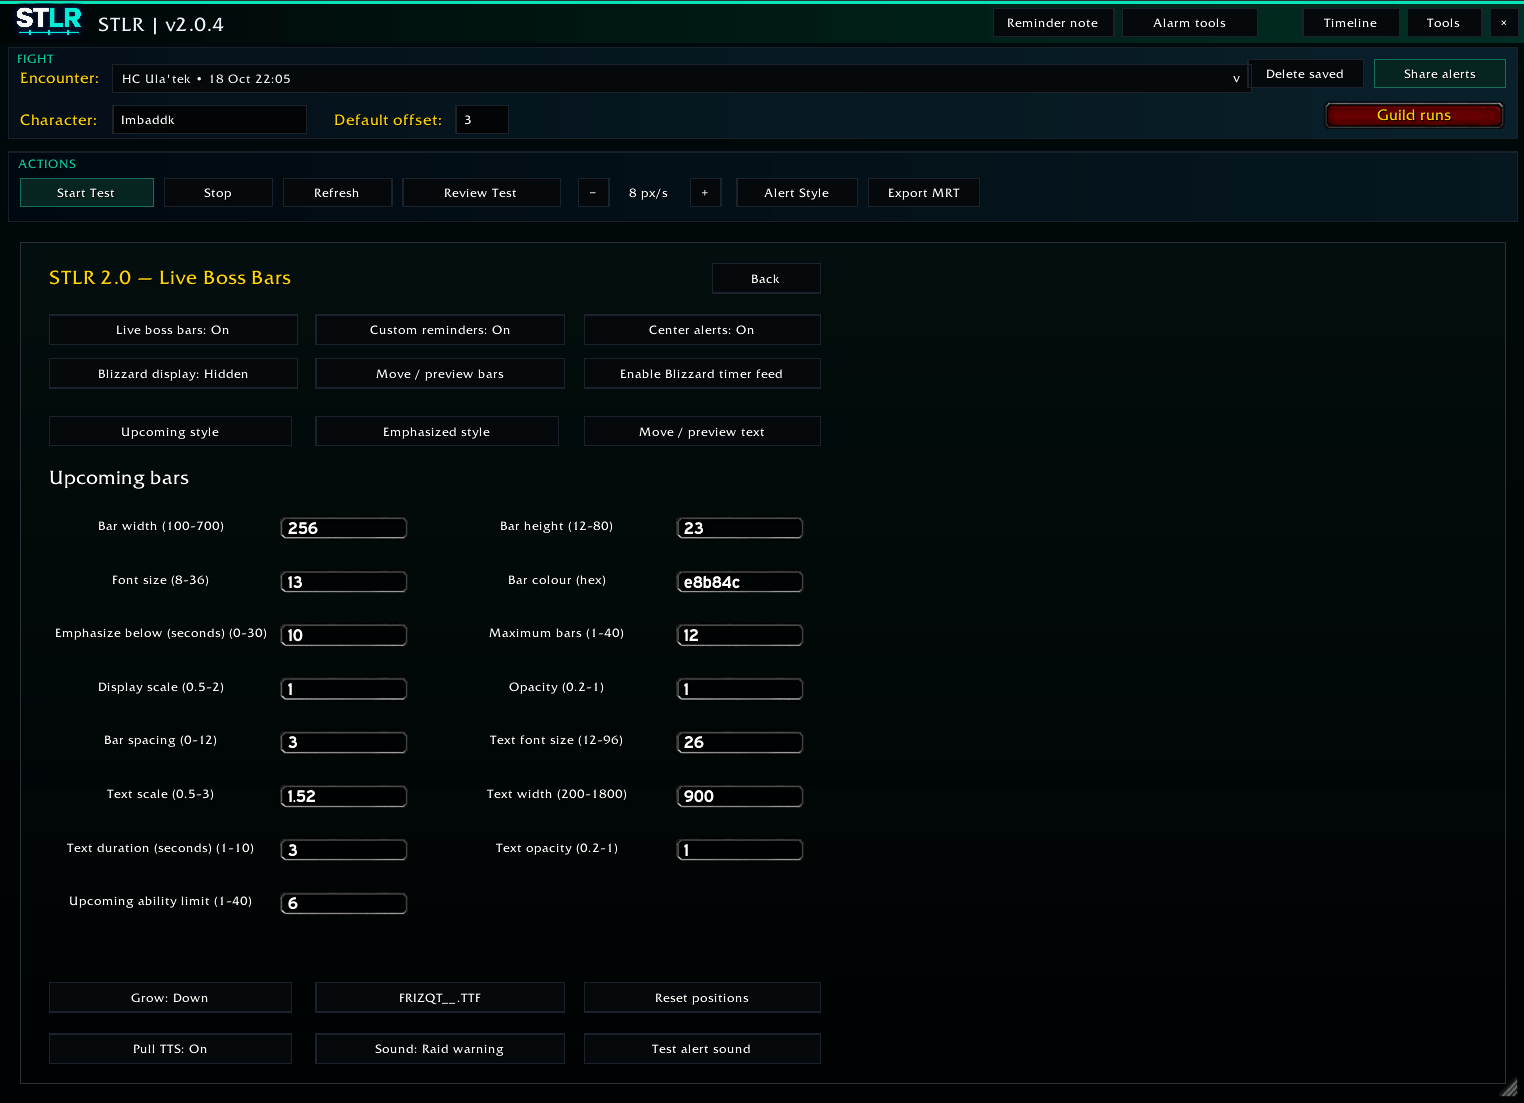Switch Grow: Down direction
The image size is (1524, 1103).
pyautogui.click(x=170, y=998)
